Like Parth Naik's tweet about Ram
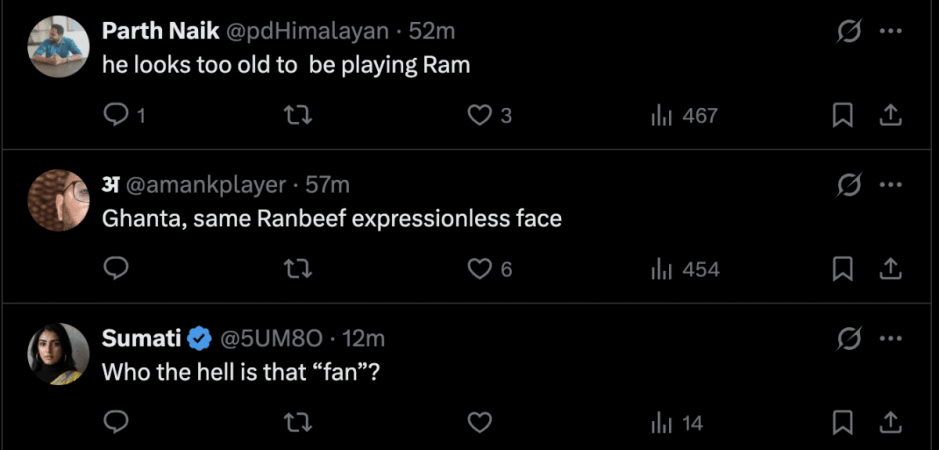Screen dimensions: 939x450 (x=481, y=116)
